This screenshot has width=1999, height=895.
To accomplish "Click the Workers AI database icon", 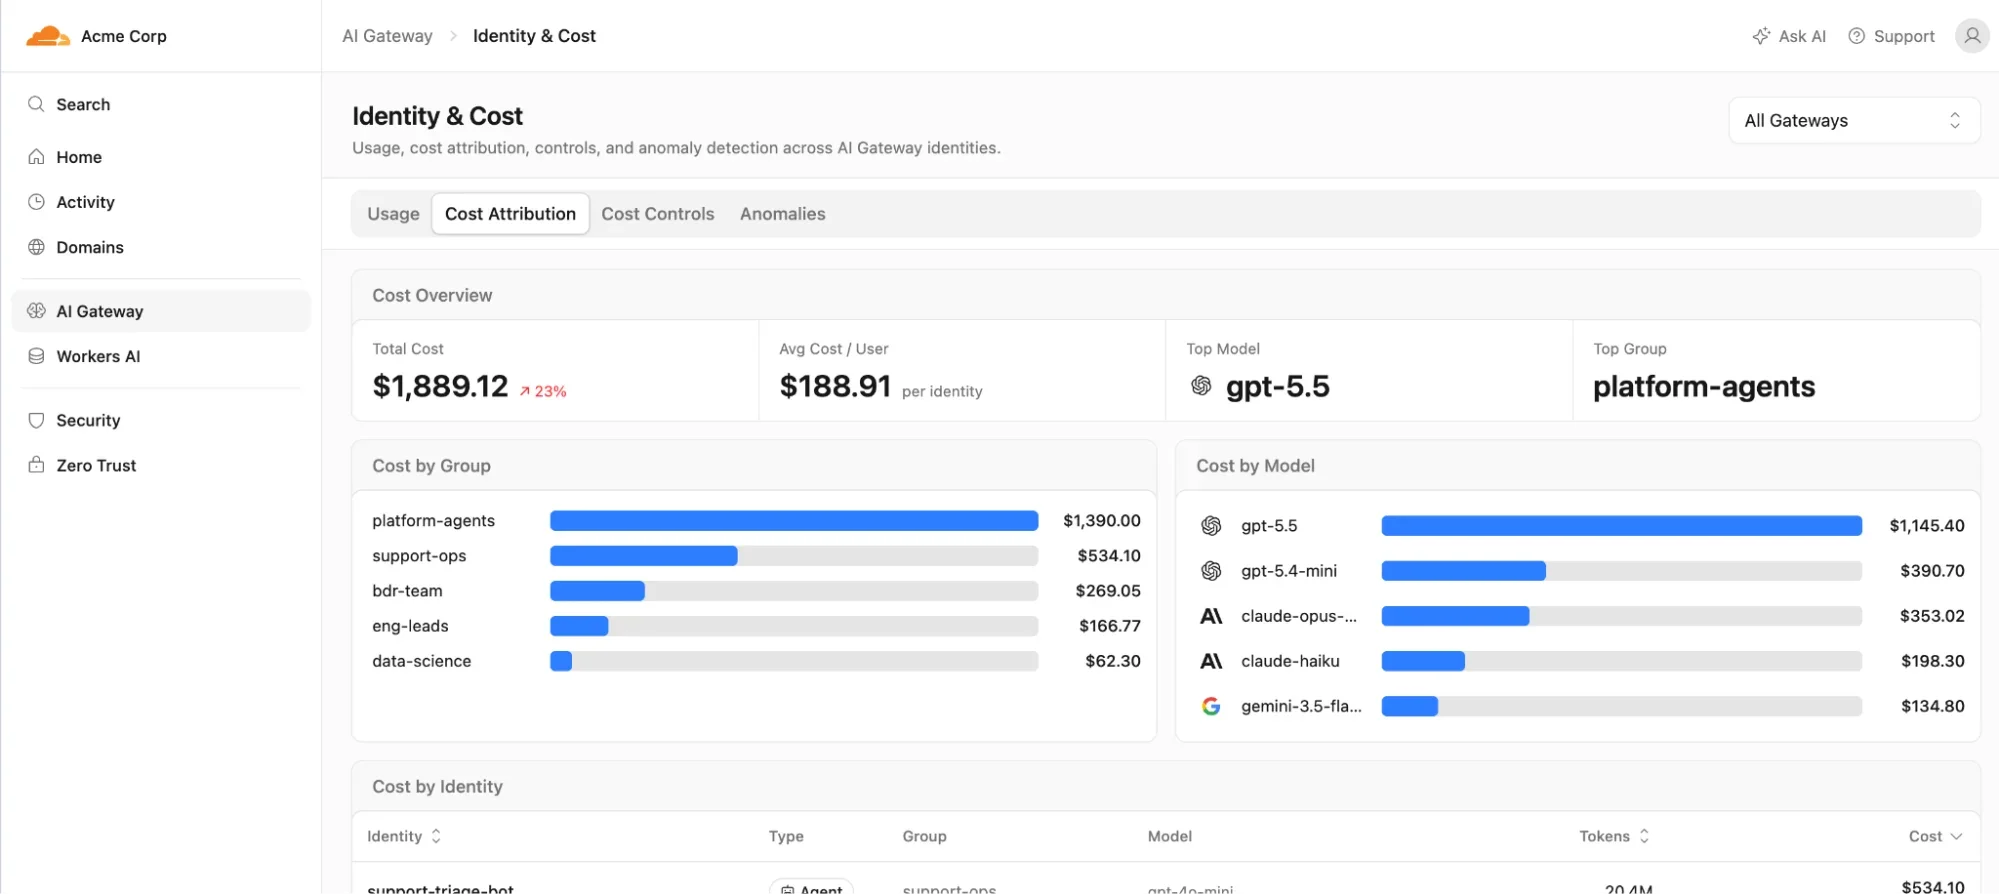I will pos(36,356).
